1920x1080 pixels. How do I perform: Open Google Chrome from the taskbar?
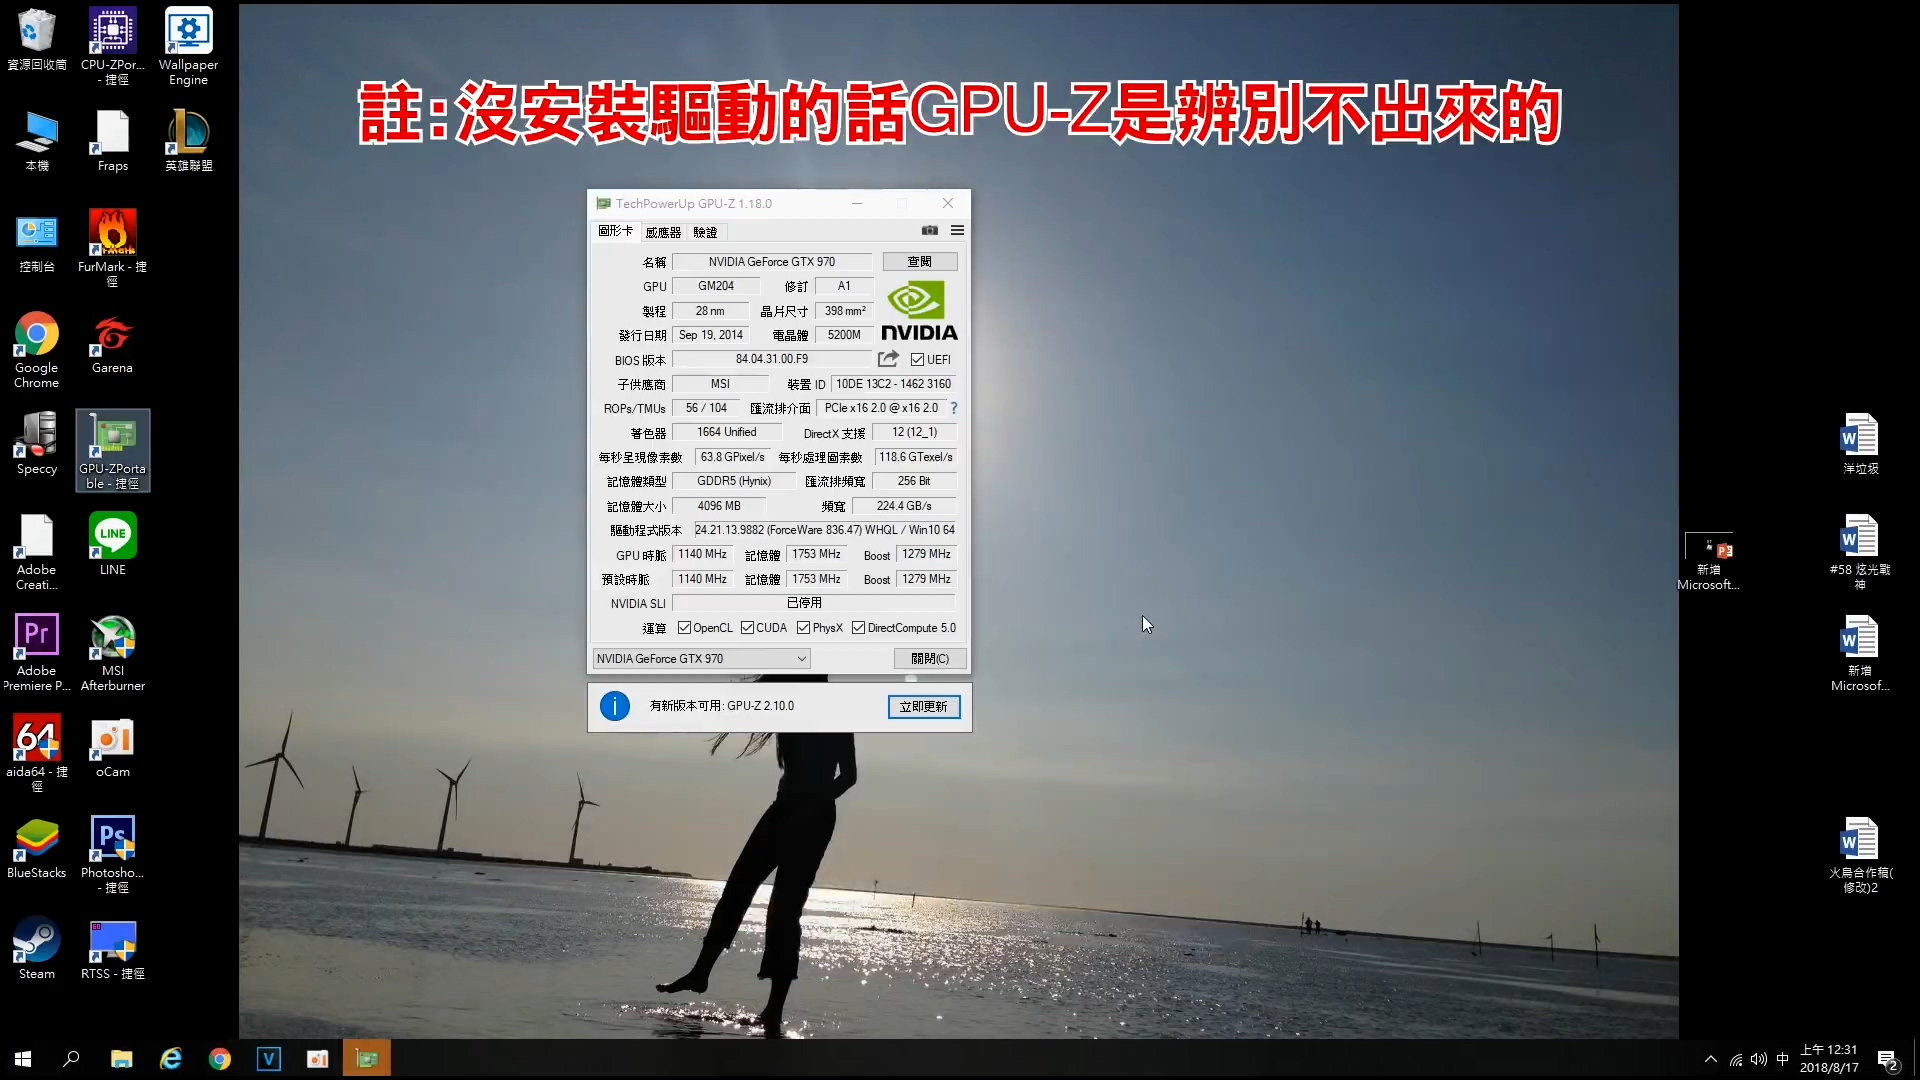219,1058
